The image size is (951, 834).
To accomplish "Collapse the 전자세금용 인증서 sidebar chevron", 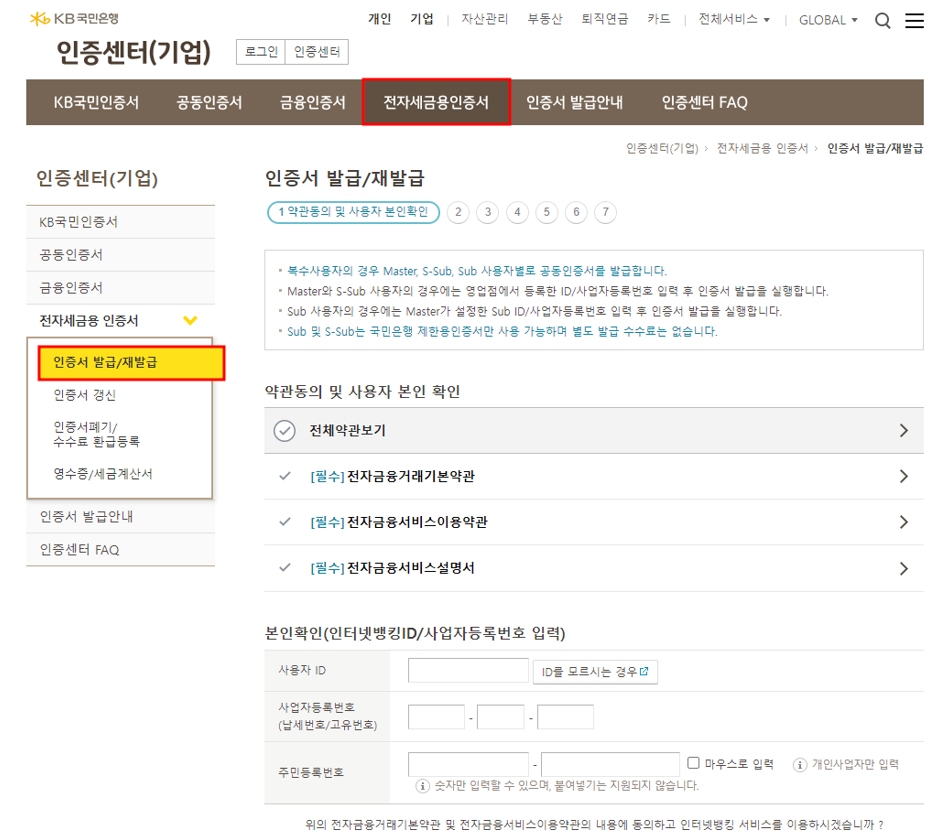I will tap(190, 320).
